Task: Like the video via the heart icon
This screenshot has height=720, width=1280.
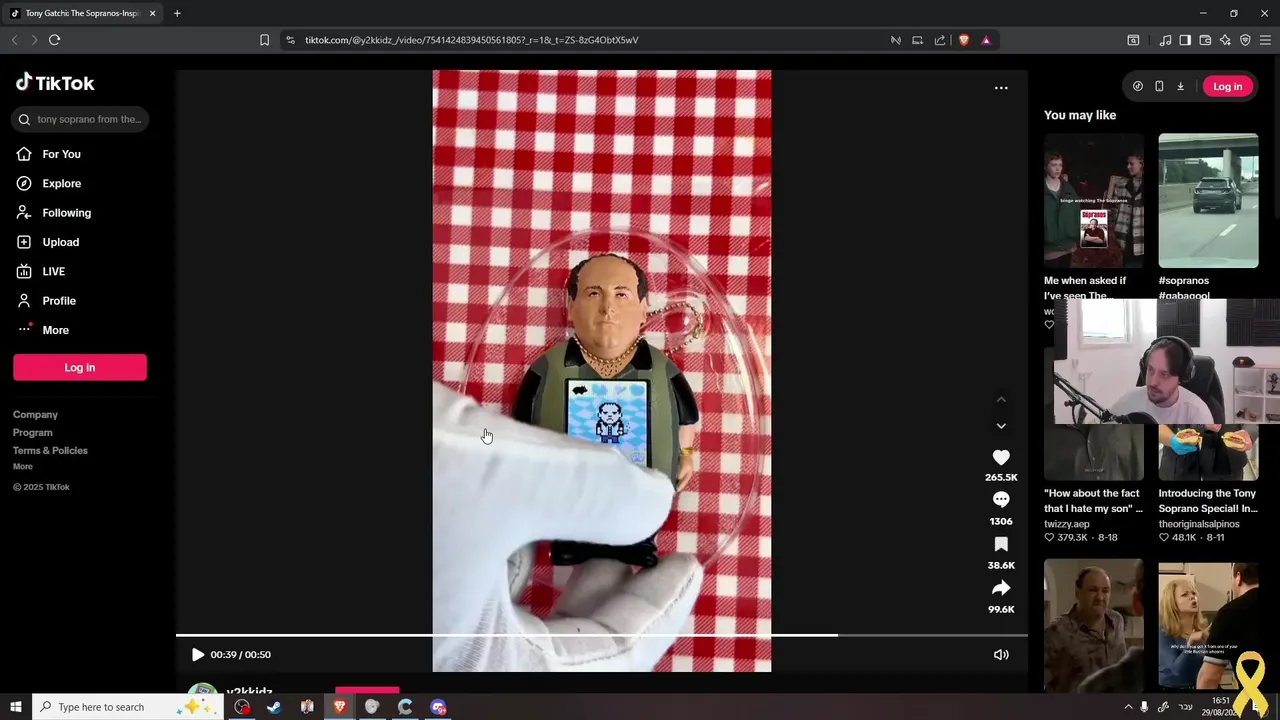Action: [1001, 457]
